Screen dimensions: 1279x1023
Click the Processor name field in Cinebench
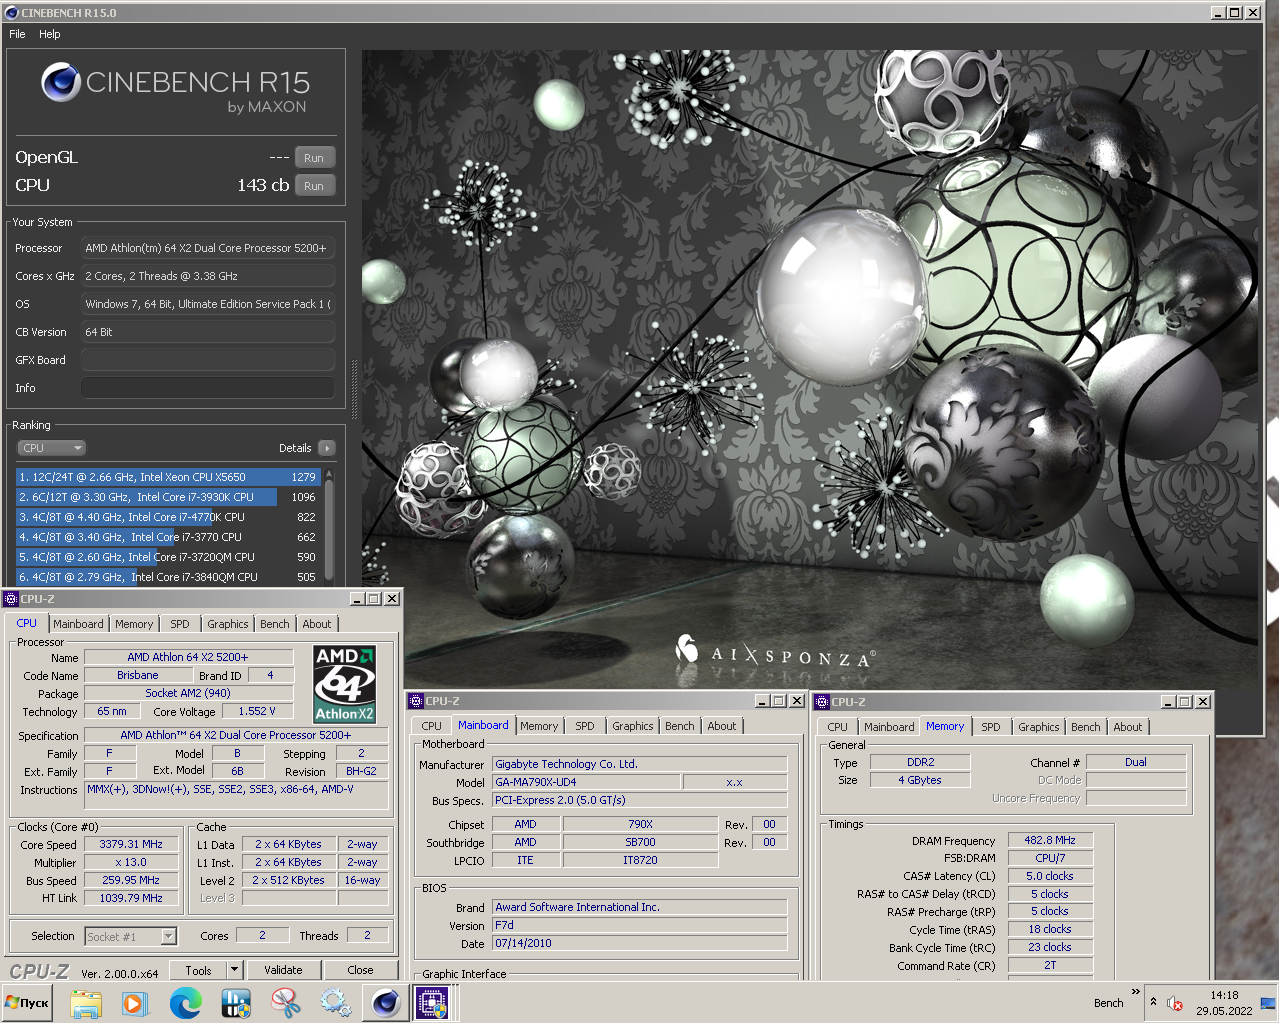click(x=208, y=248)
